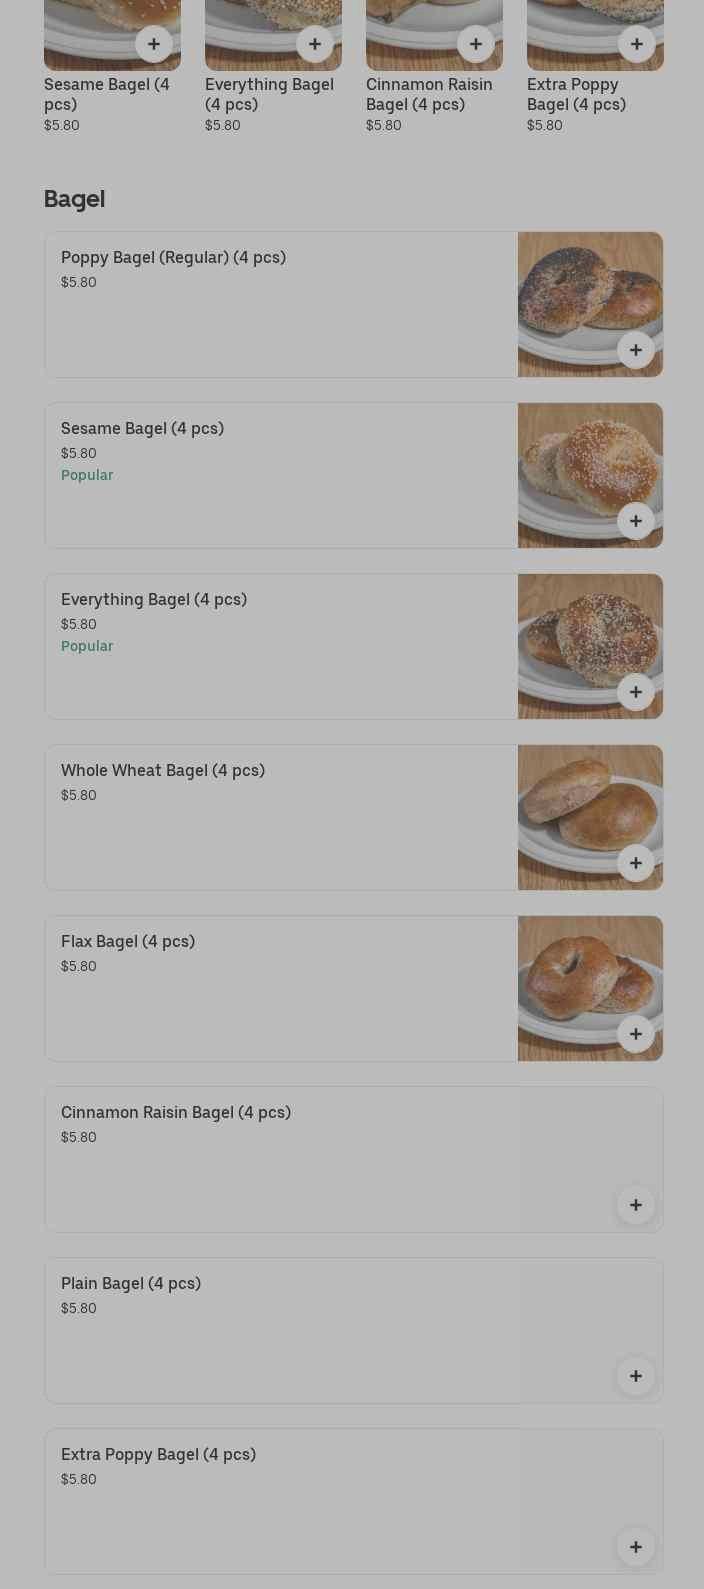Add Whole Wheat Bagel to order

(x=636, y=863)
